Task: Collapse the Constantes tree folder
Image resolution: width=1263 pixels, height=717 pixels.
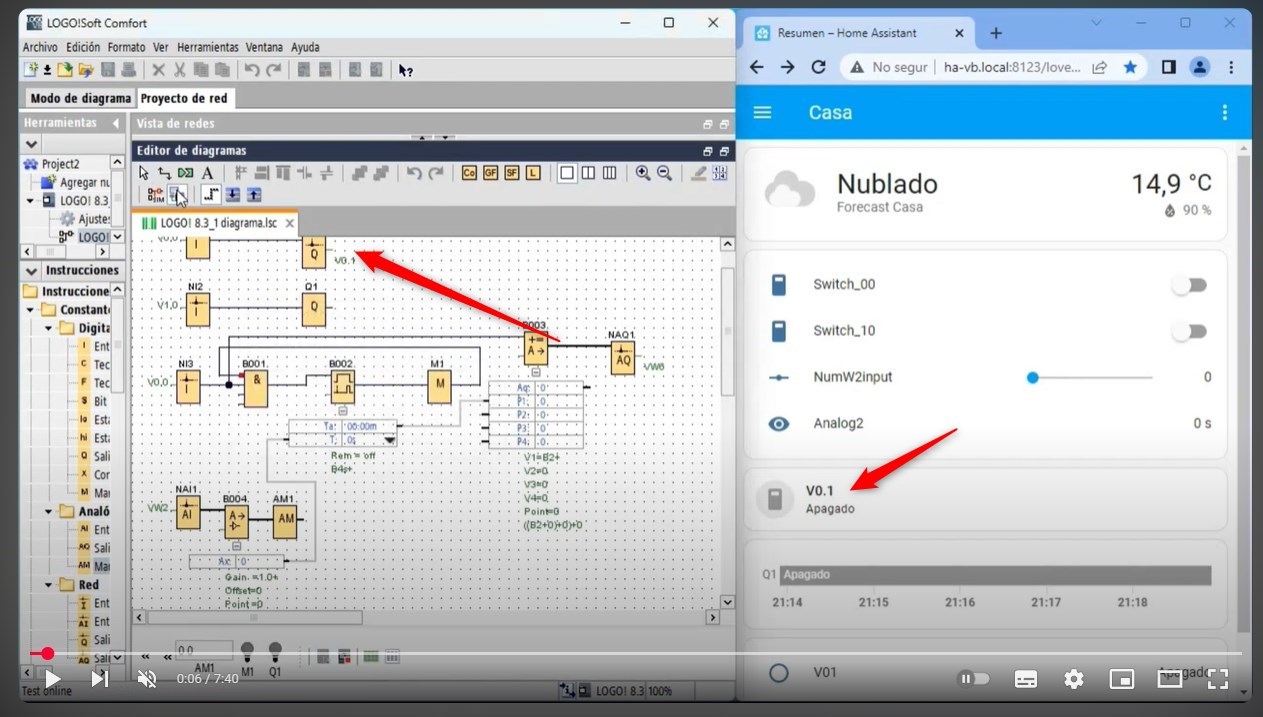Action: (31, 309)
